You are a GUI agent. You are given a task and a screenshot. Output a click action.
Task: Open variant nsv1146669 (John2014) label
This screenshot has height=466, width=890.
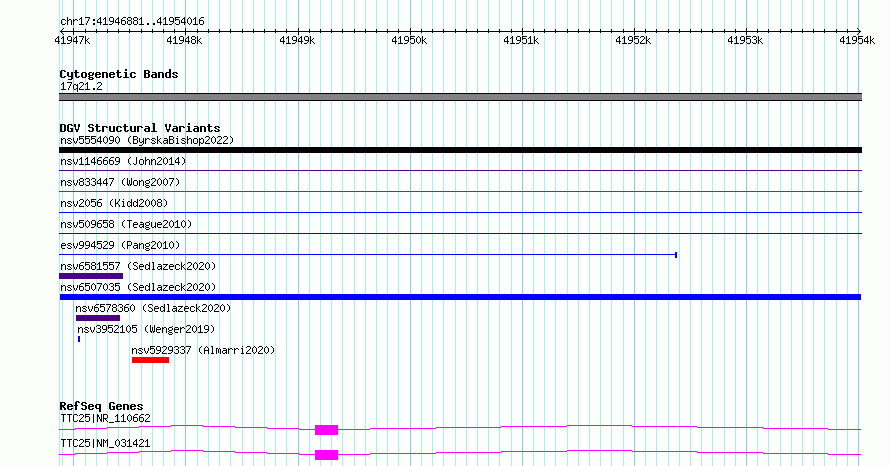(123, 161)
